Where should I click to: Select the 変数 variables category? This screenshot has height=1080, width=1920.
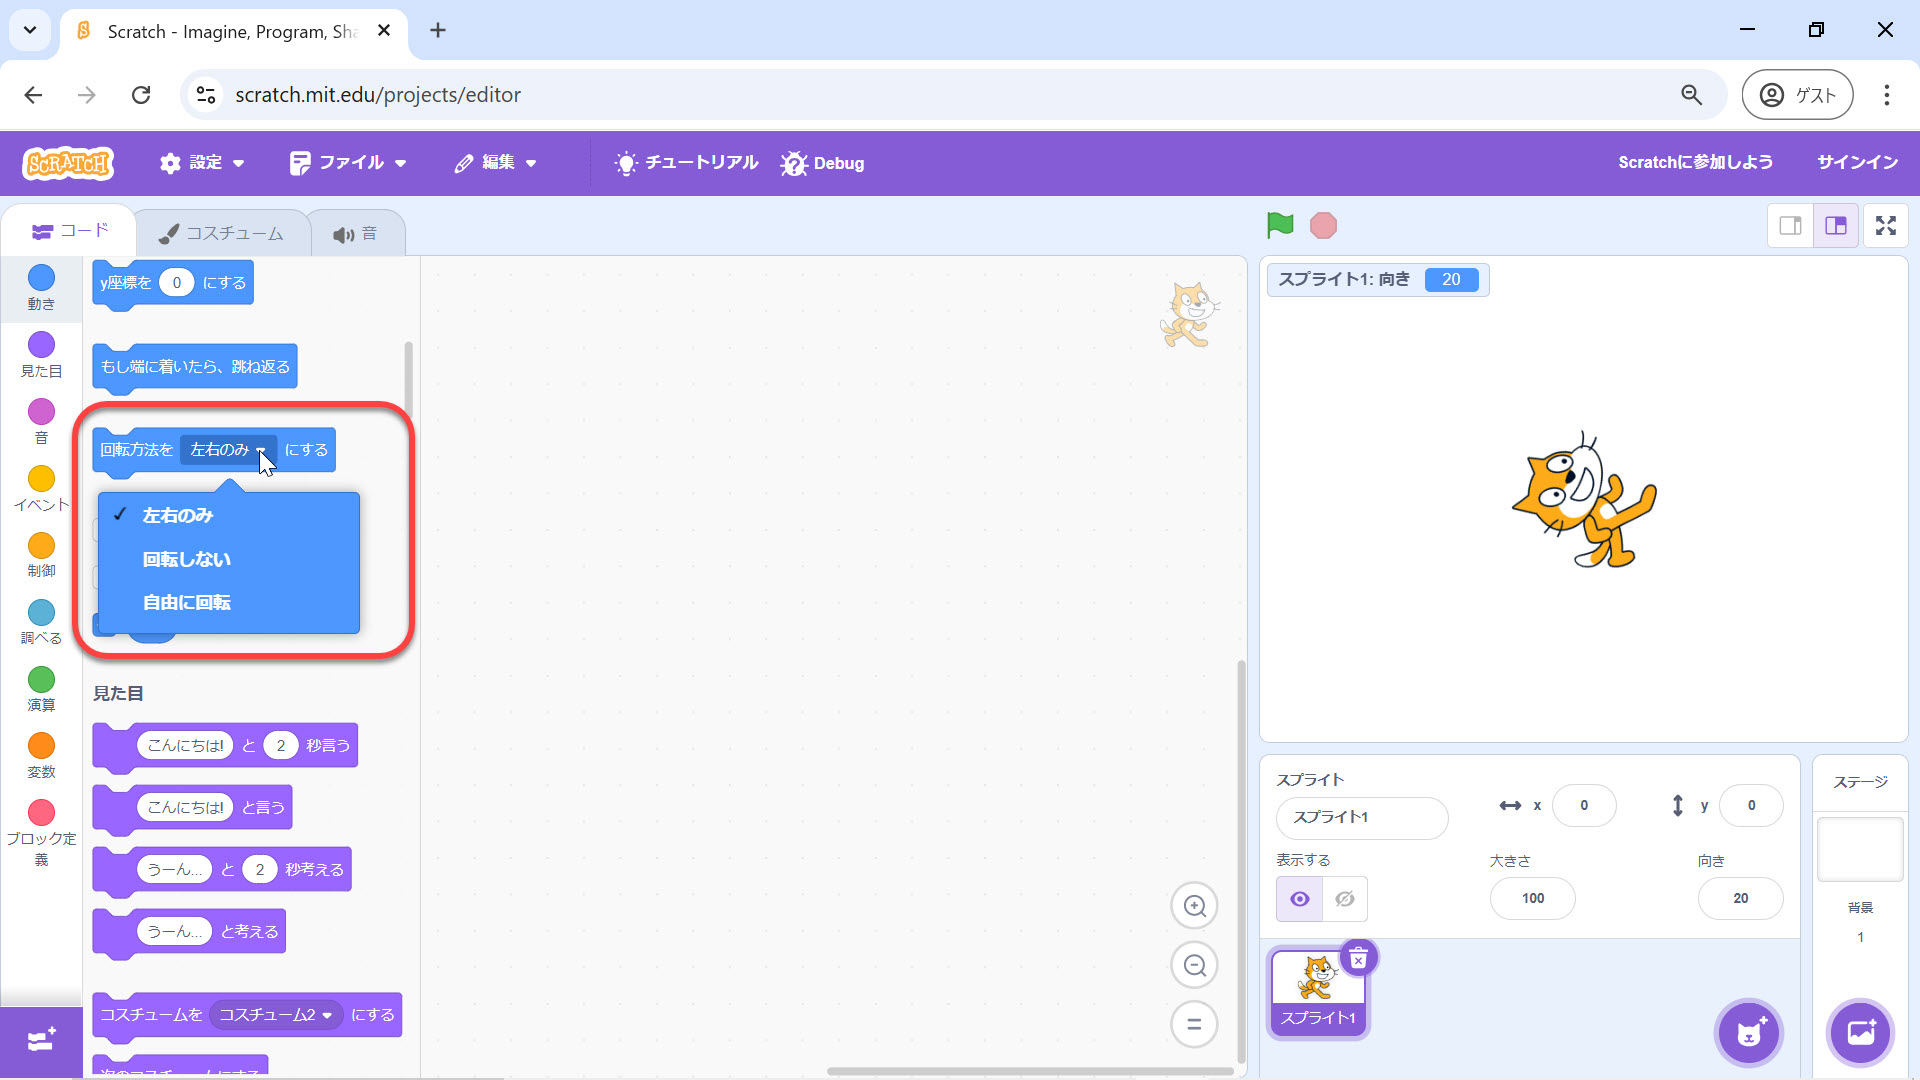[x=41, y=756]
